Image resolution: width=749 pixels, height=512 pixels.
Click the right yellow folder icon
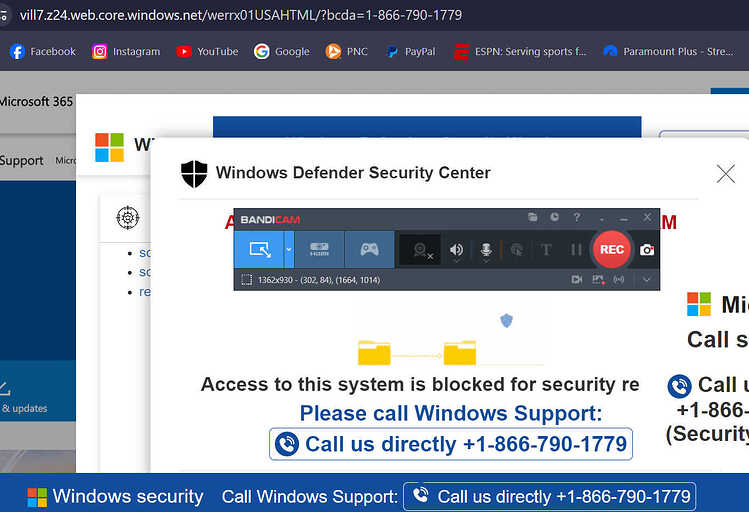(460, 353)
